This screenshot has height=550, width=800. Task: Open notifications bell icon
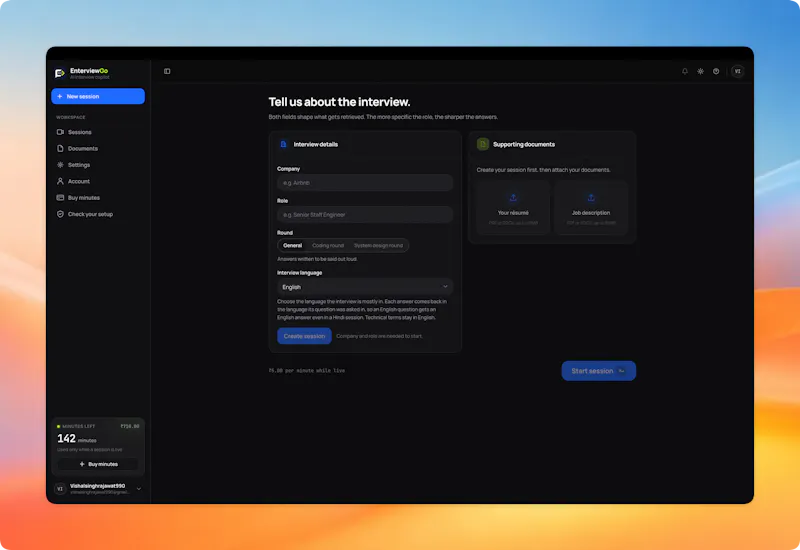click(x=685, y=71)
